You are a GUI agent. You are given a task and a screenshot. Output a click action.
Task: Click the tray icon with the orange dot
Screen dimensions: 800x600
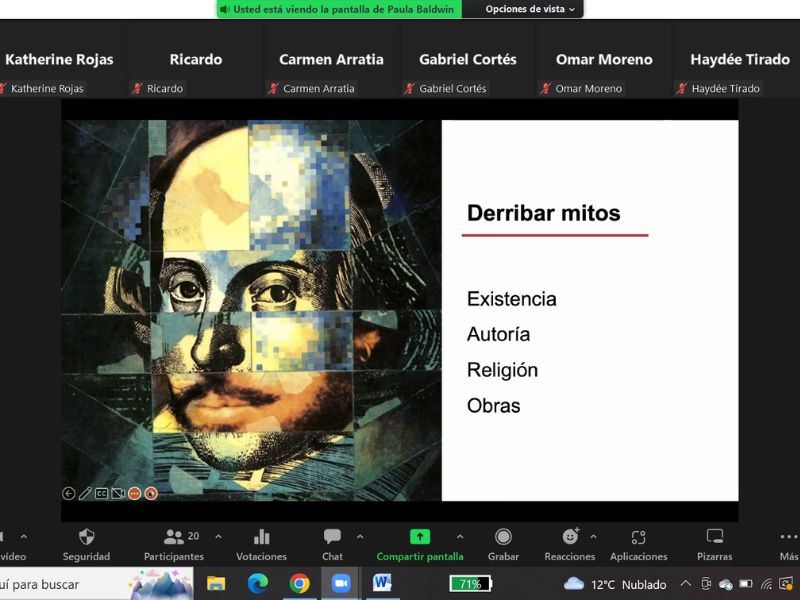point(786,584)
